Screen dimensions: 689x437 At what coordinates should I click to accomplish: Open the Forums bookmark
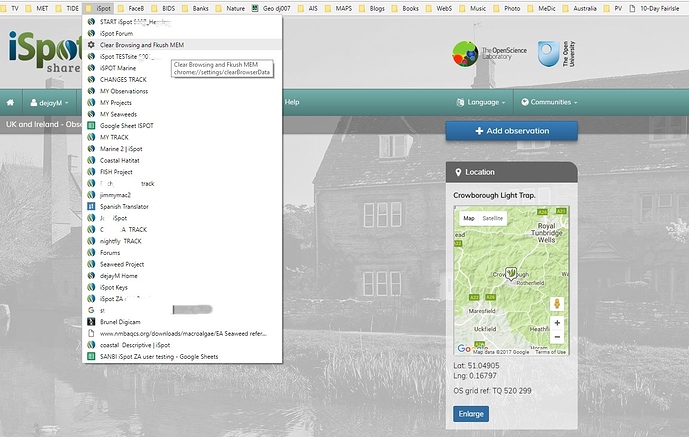(182, 253)
